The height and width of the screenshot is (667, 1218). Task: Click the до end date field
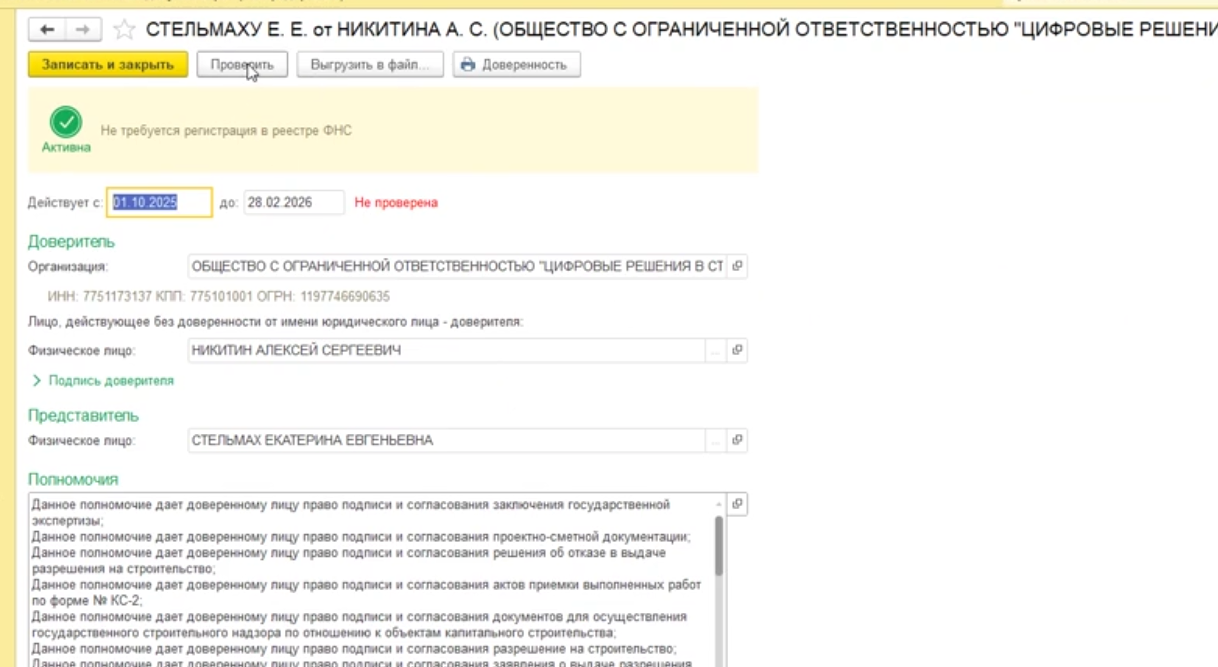[293, 203]
